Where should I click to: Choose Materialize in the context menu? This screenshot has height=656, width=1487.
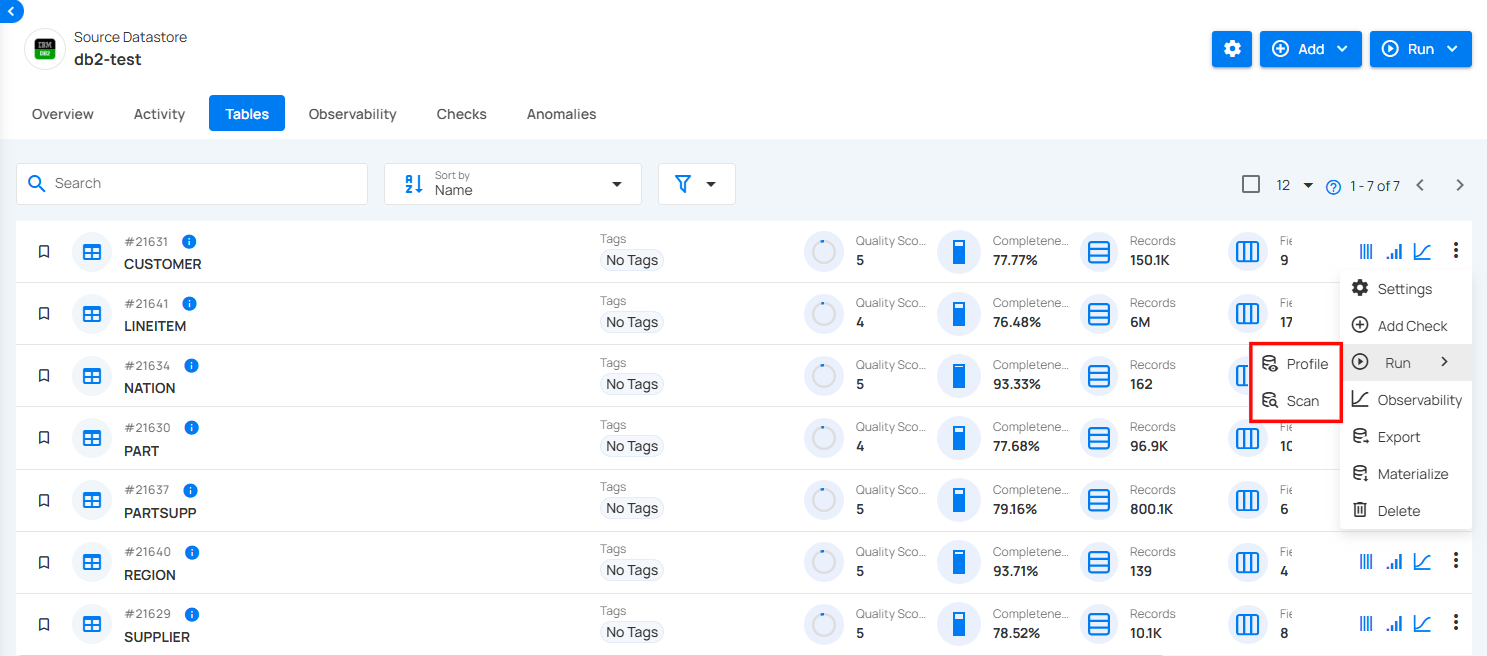click(x=1412, y=474)
